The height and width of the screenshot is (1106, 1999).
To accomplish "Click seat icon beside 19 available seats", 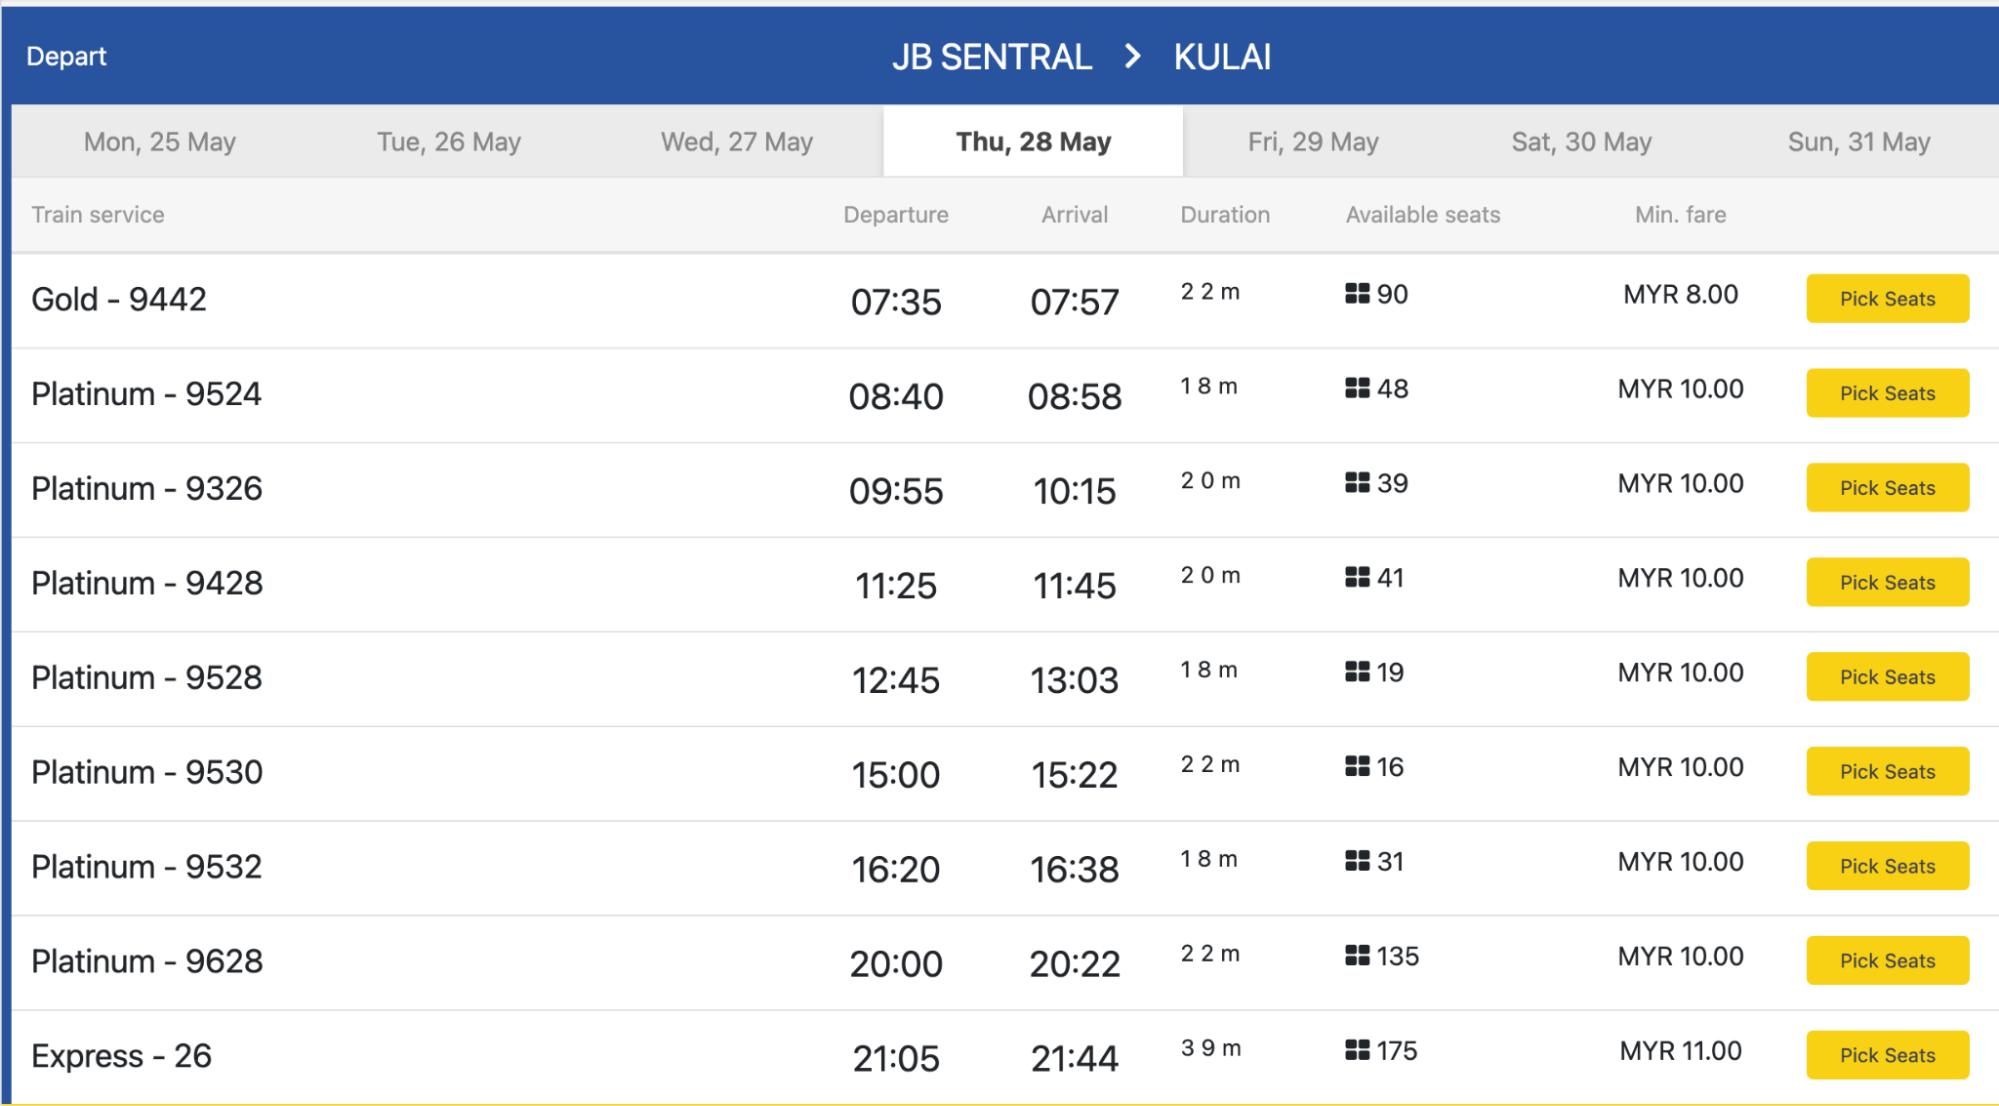I will tap(1357, 672).
